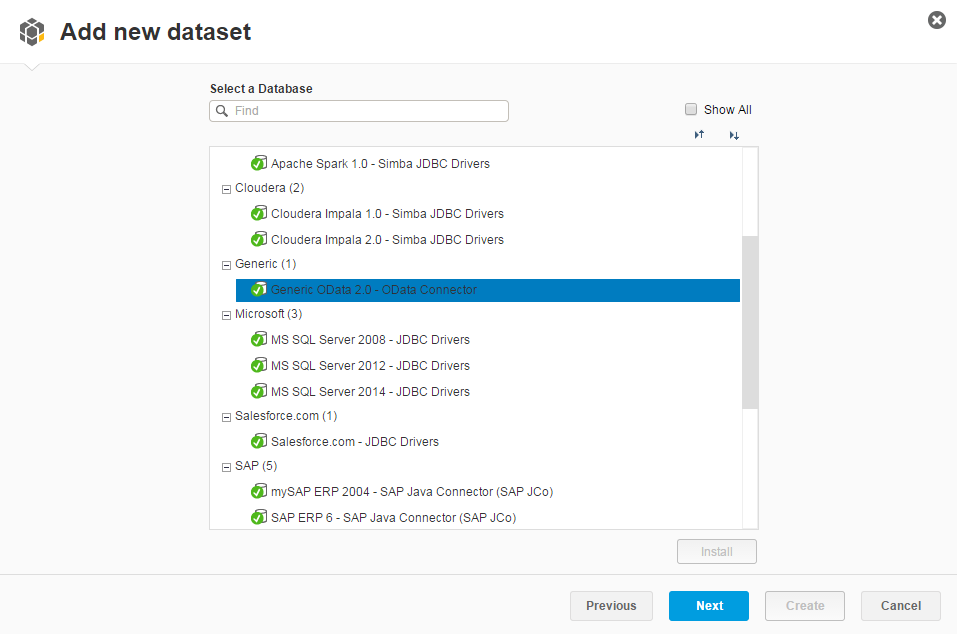
Task: Select SAP ERP 6 - SAP Java Connector
Action: 394,517
